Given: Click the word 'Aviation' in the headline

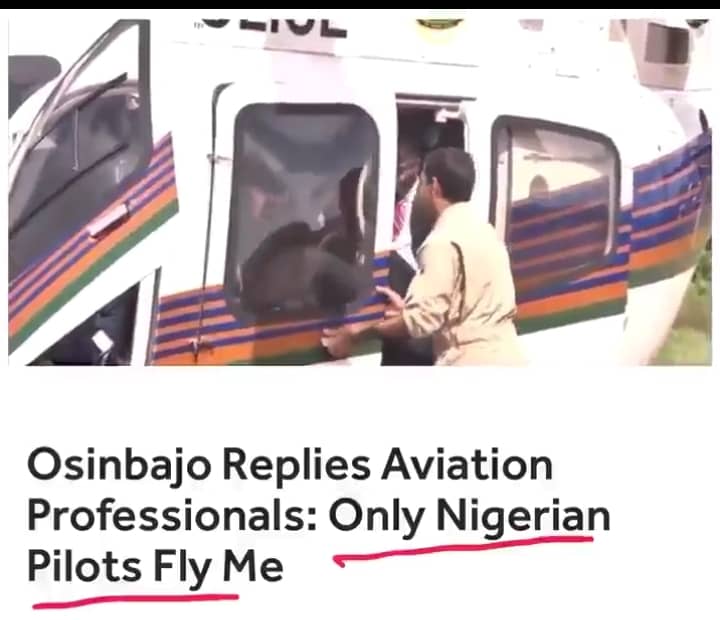Looking at the screenshot, I should tap(467, 465).
